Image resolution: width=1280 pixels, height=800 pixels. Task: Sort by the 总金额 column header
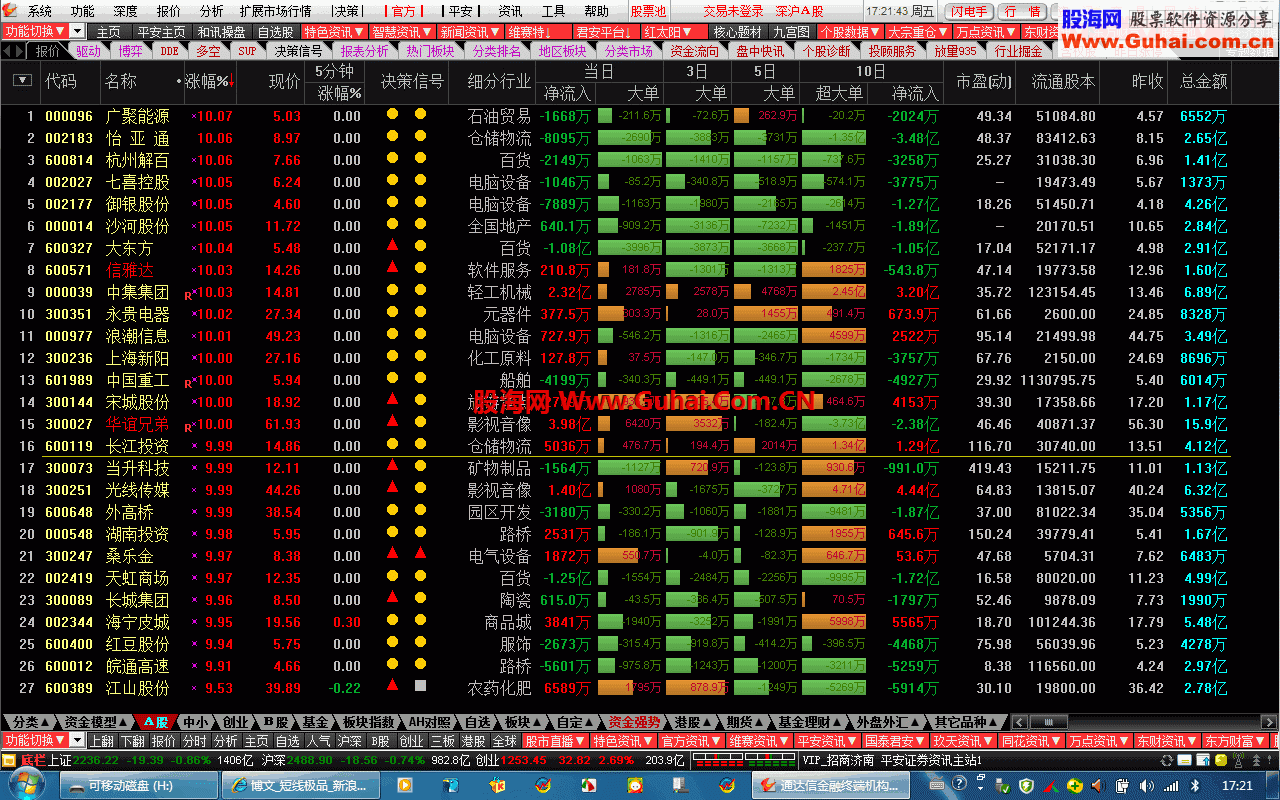click(x=1204, y=81)
